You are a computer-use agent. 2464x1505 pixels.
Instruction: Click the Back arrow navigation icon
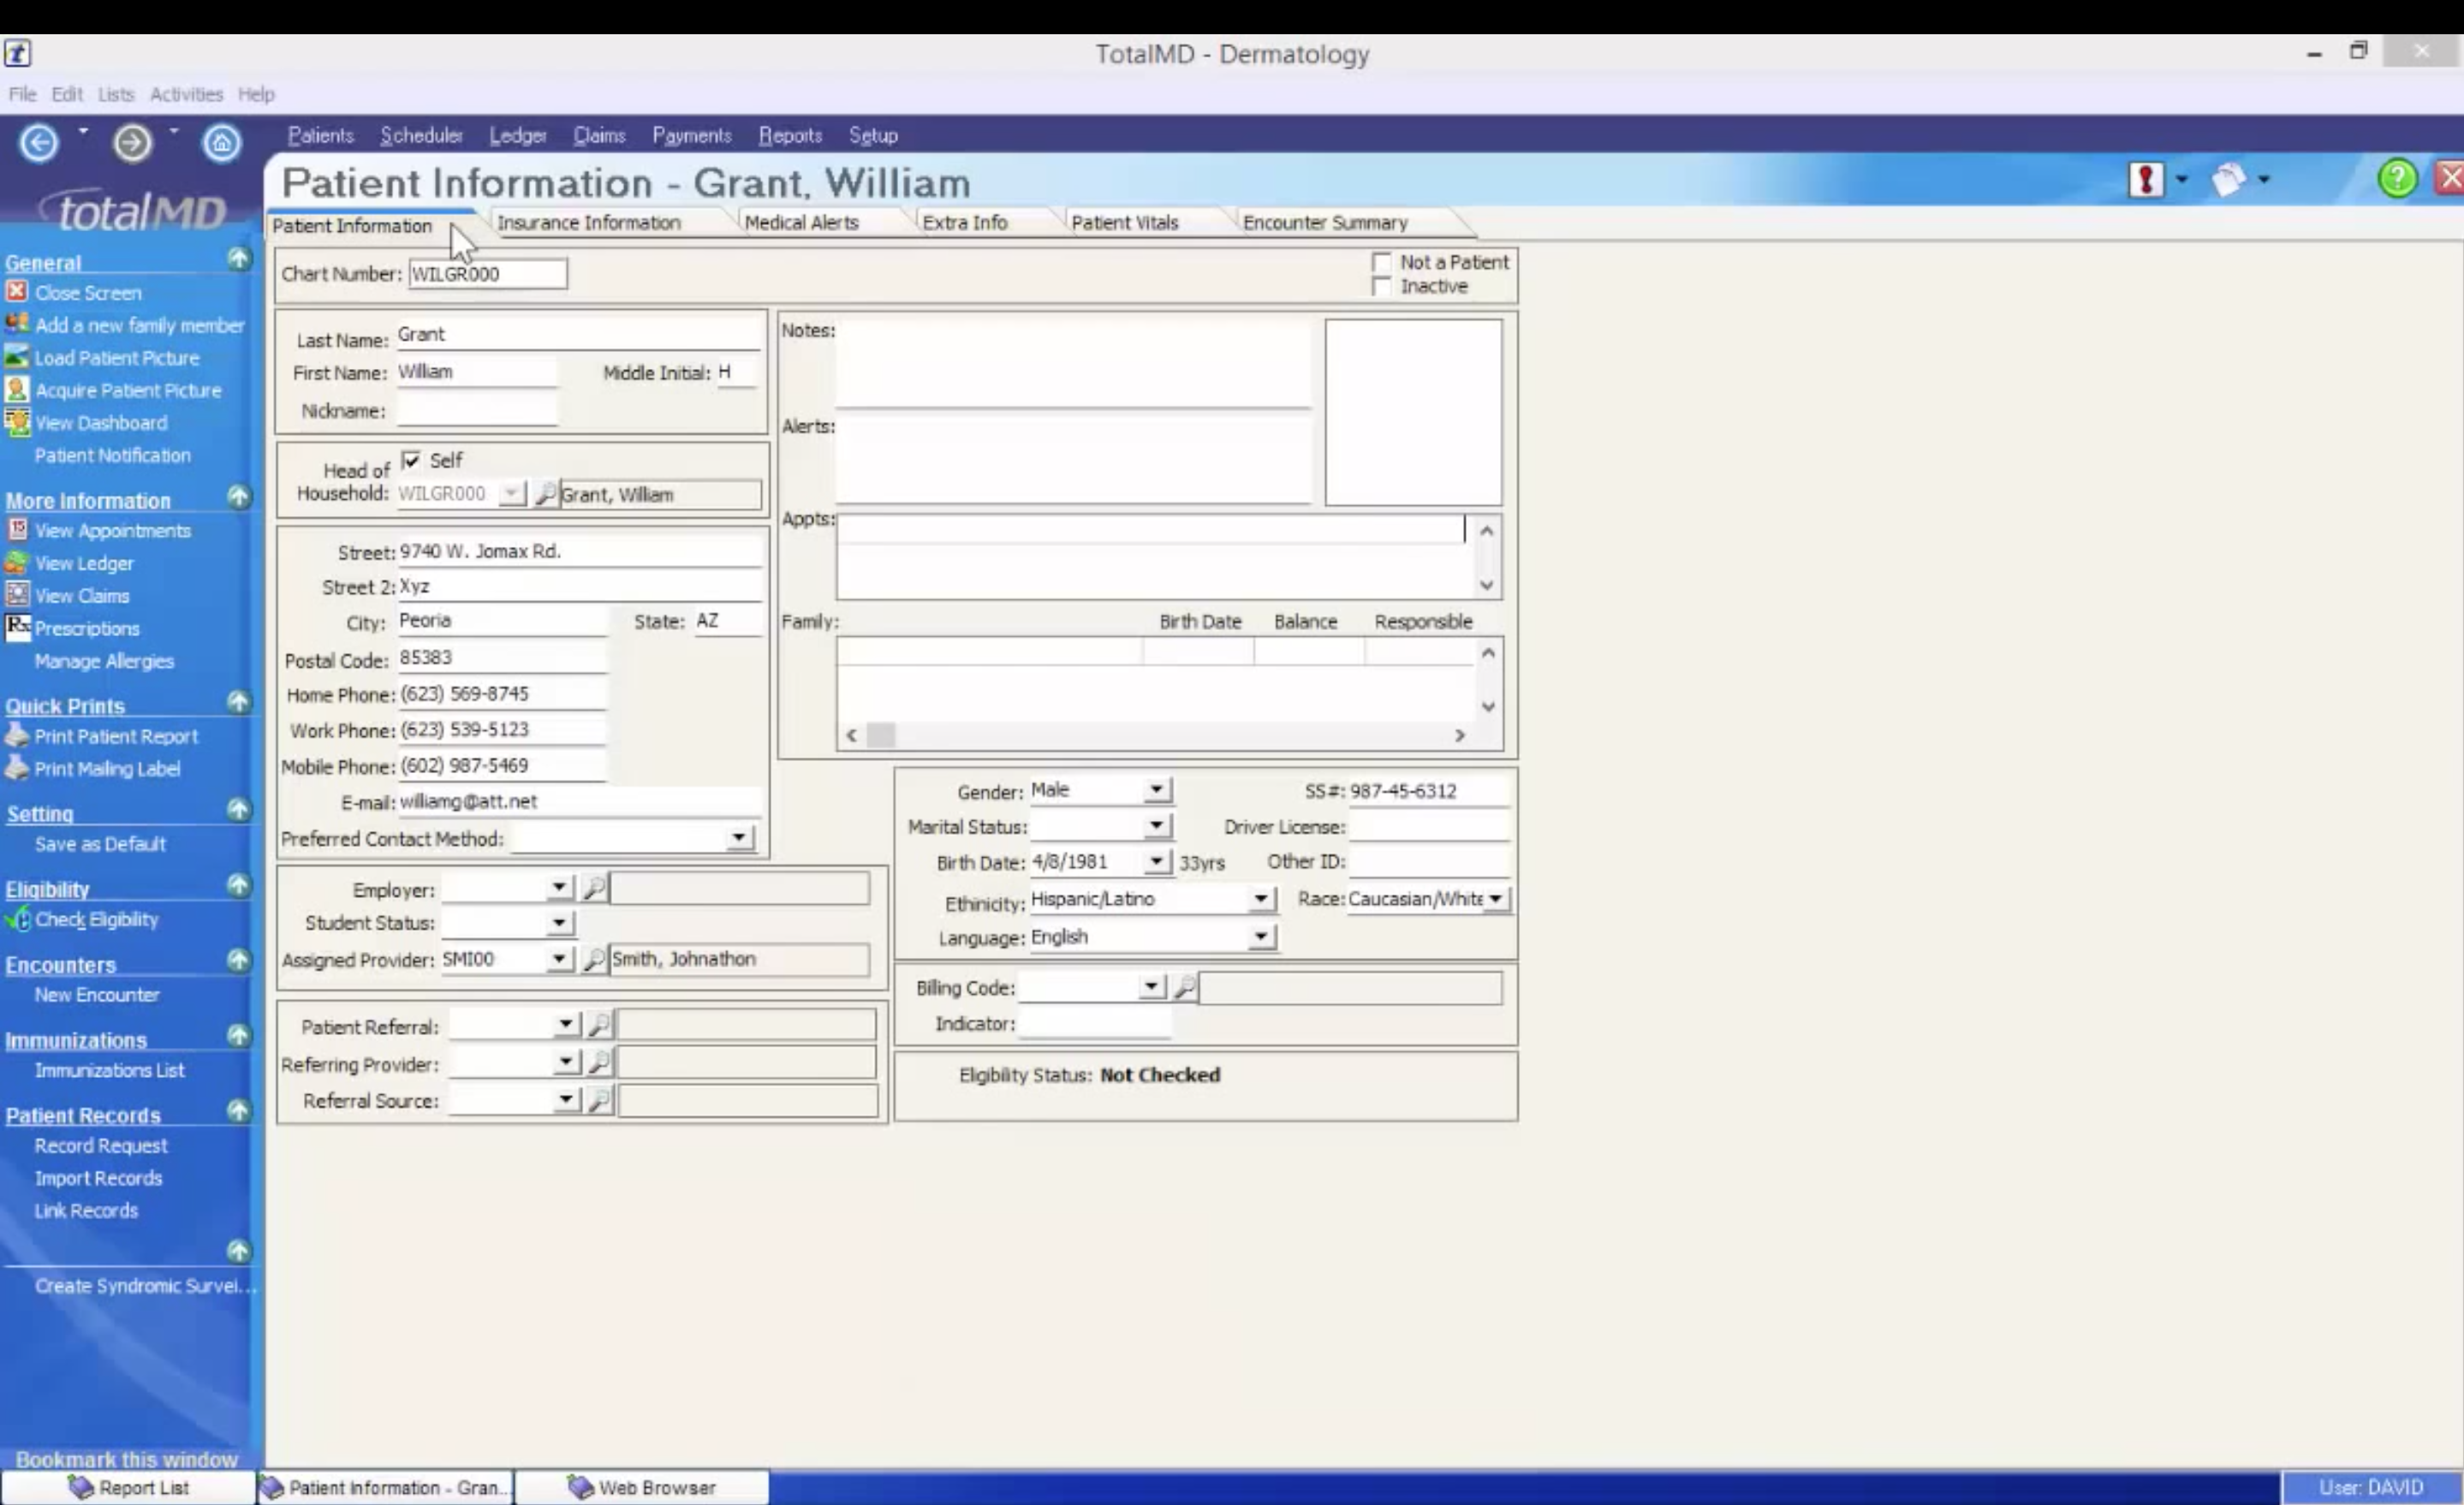[x=39, y=143]
